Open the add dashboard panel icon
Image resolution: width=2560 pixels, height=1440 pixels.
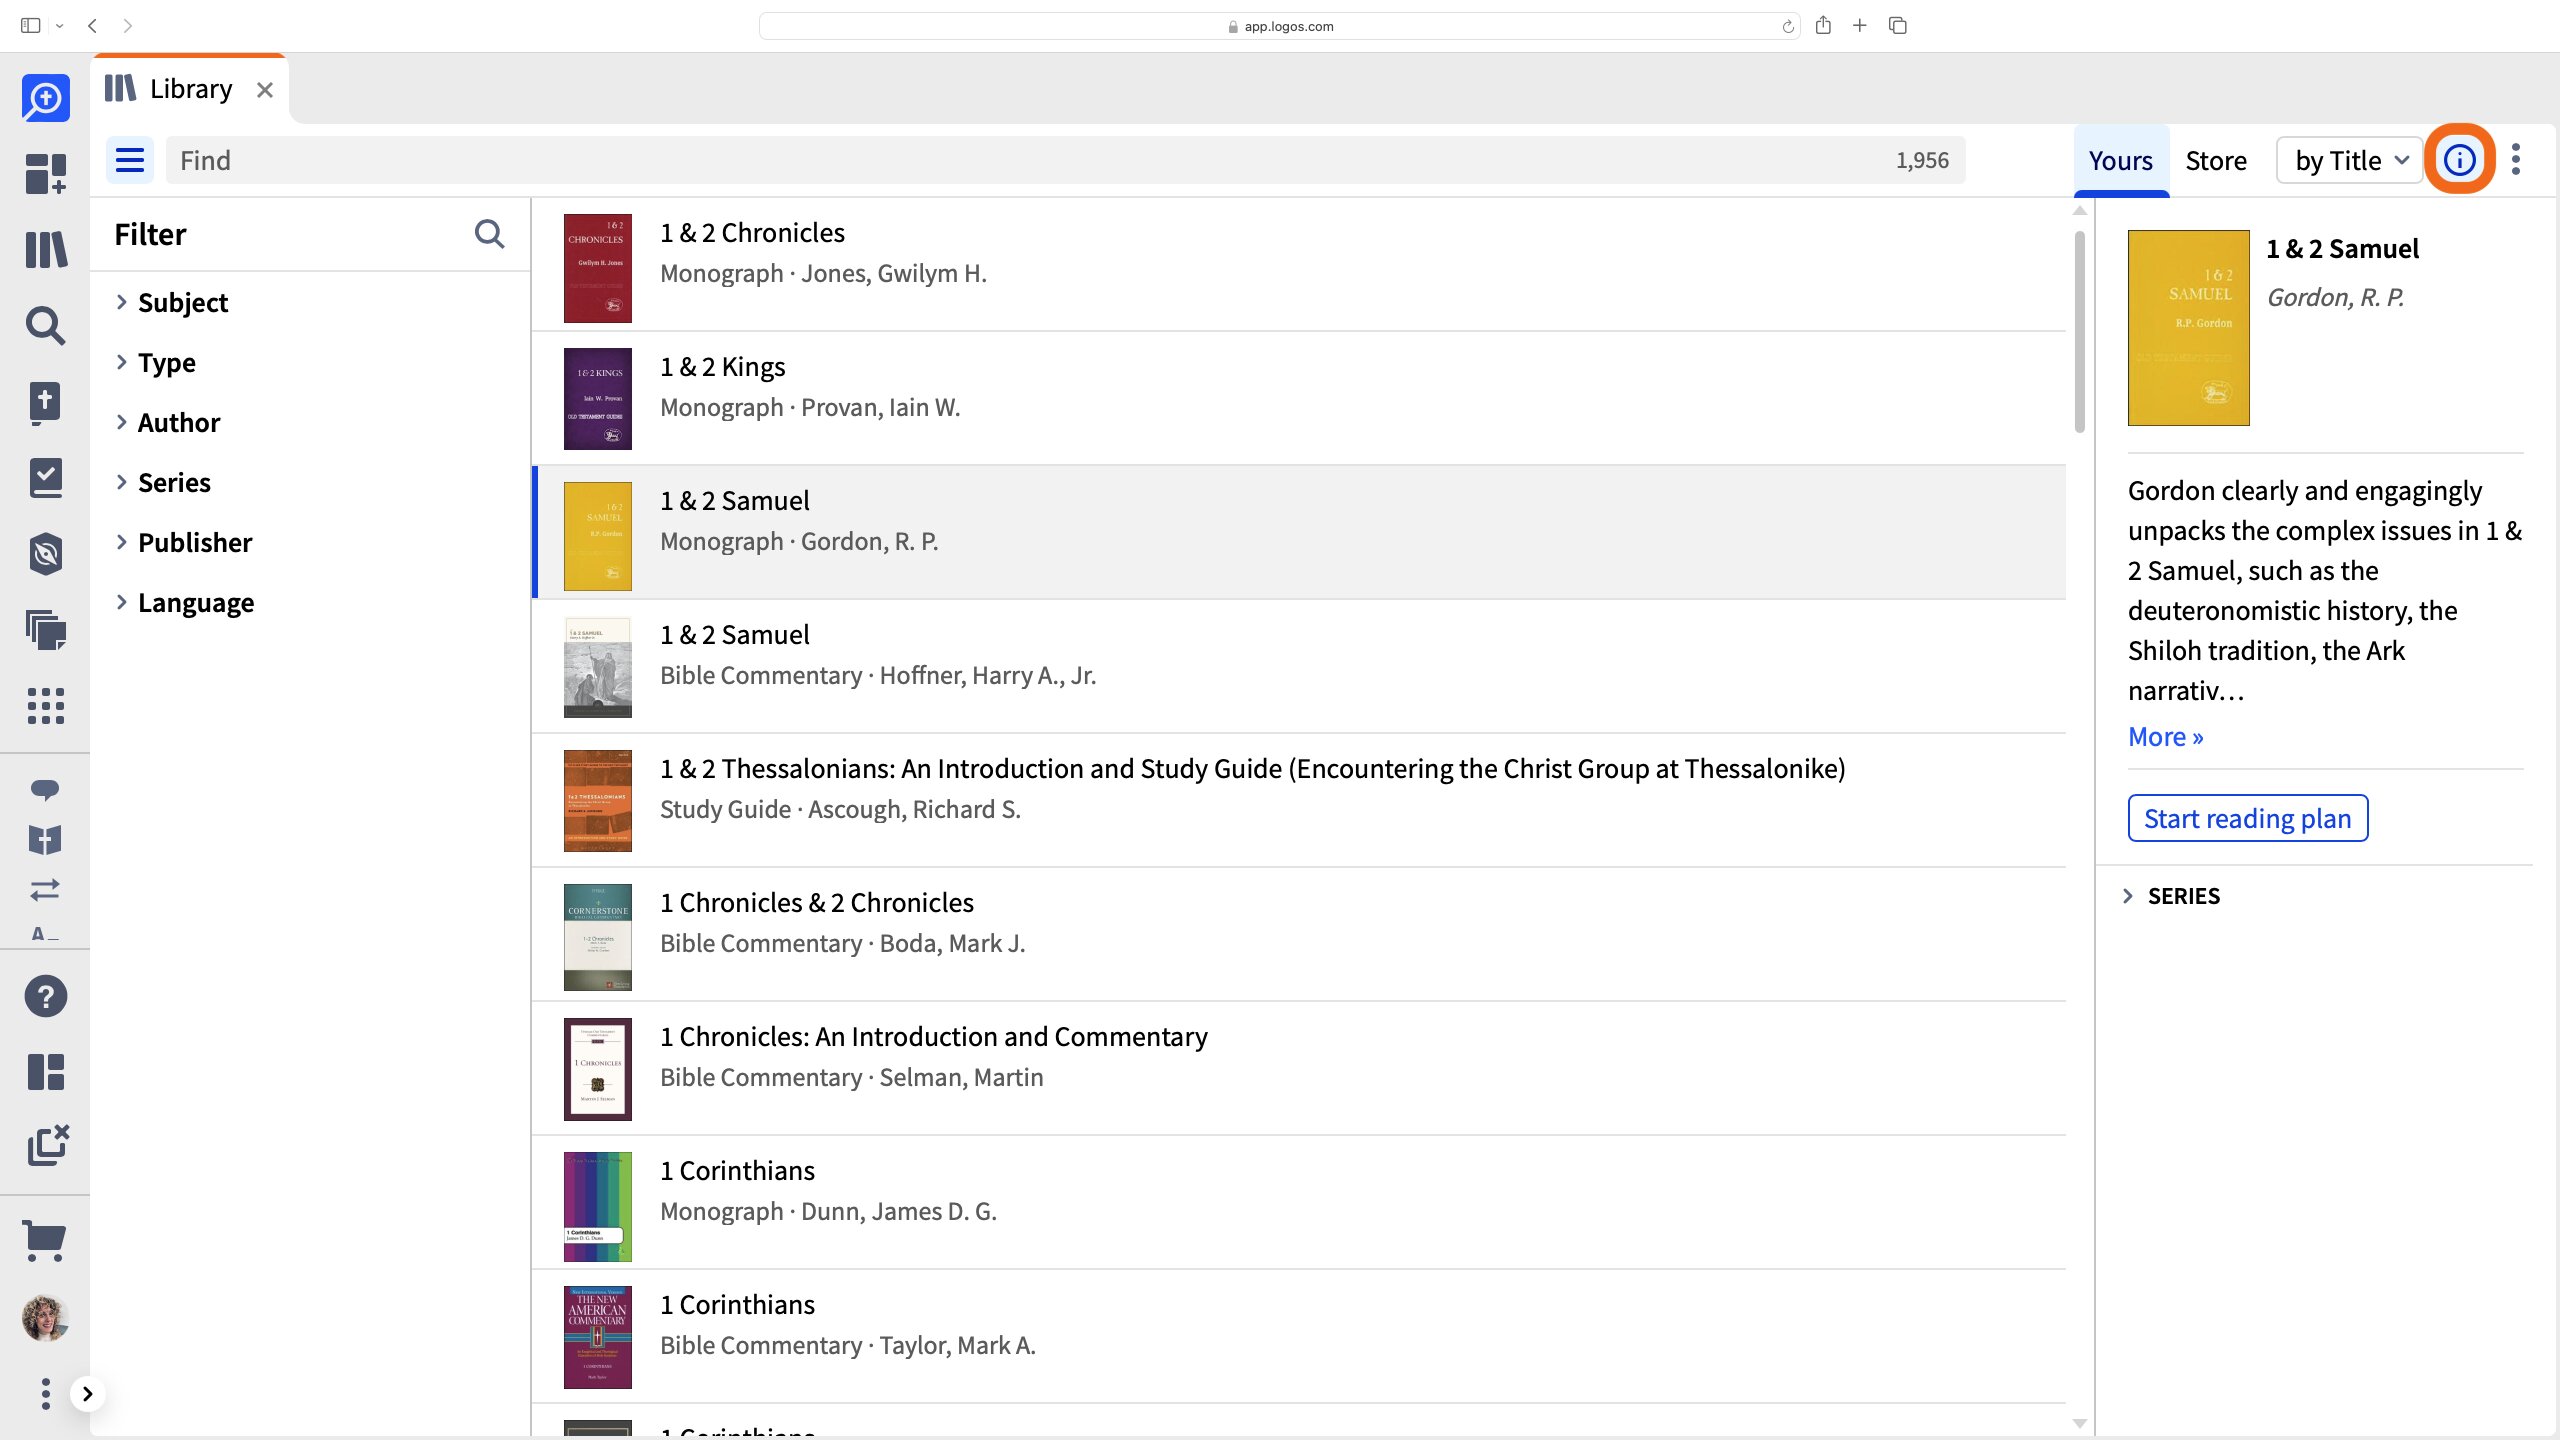tap(46, 173)
